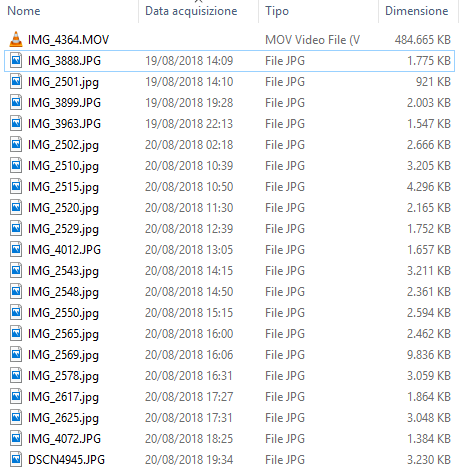Image resolution: width=472 pixels, height=469 pixels.
Task: Click the date 20/08/2018 02:18
Action: coord(189,145)
